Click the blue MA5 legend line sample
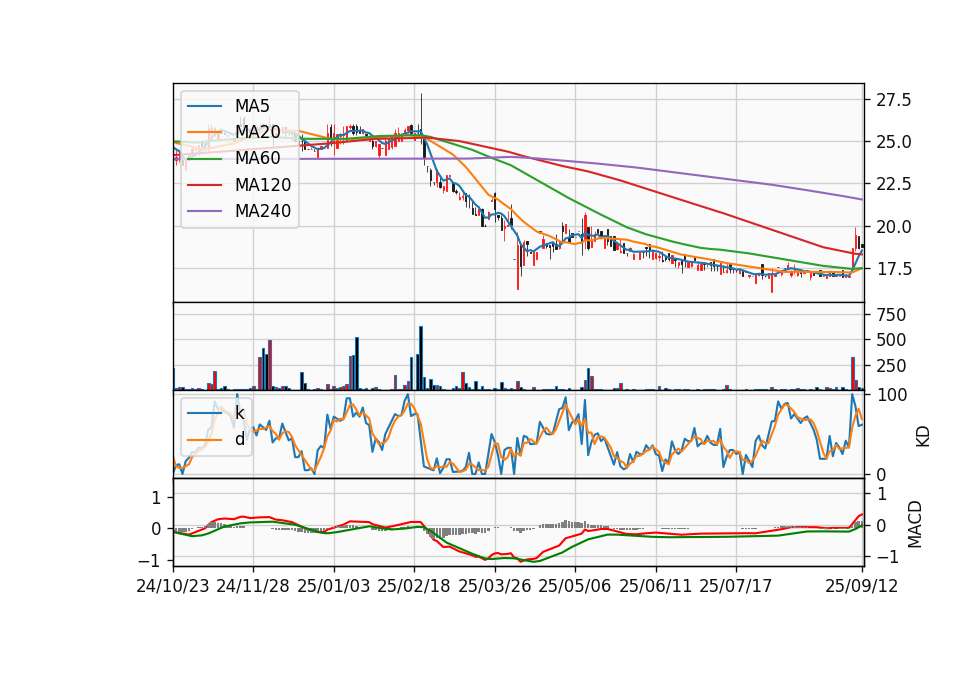 (x=204, y=106)
